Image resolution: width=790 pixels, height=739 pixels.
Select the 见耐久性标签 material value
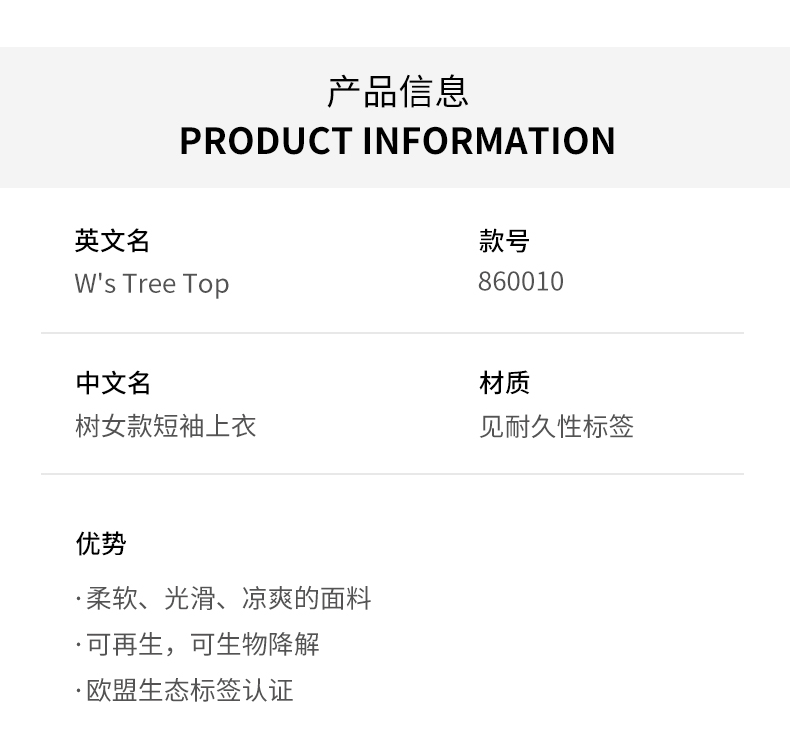[555, 426]
